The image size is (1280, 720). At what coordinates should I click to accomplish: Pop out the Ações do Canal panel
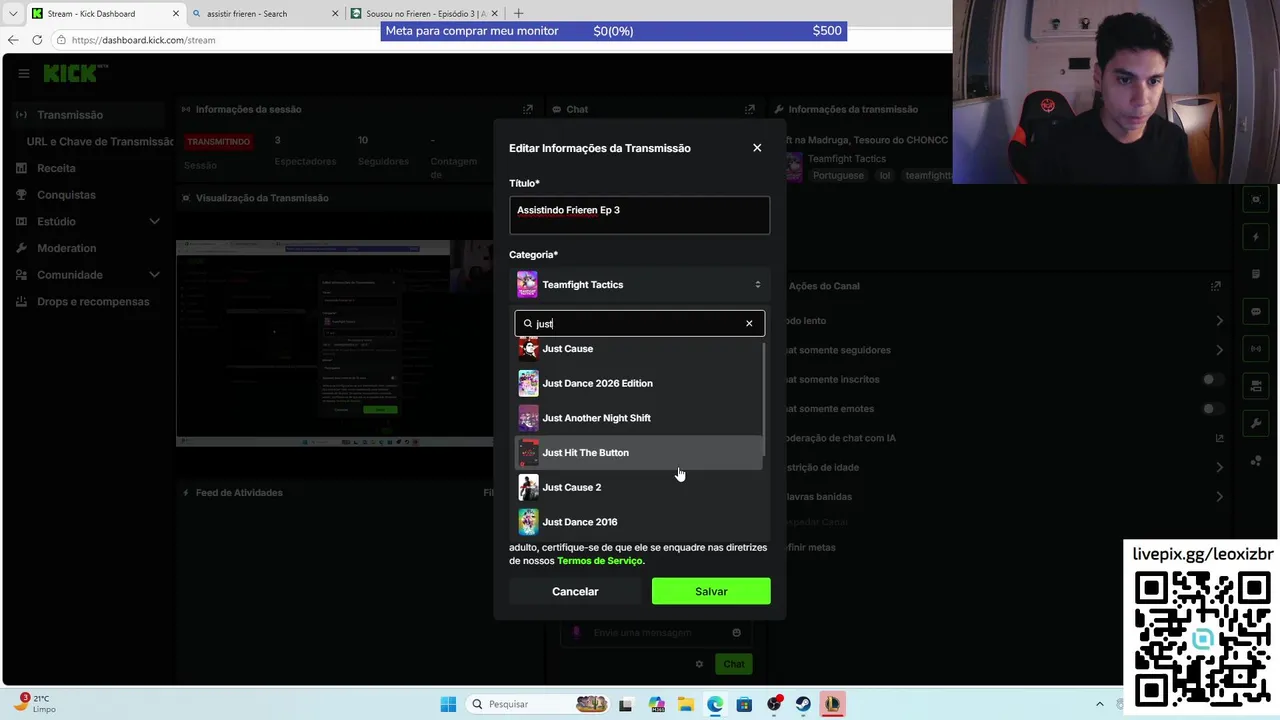[x=1216, y=286]
